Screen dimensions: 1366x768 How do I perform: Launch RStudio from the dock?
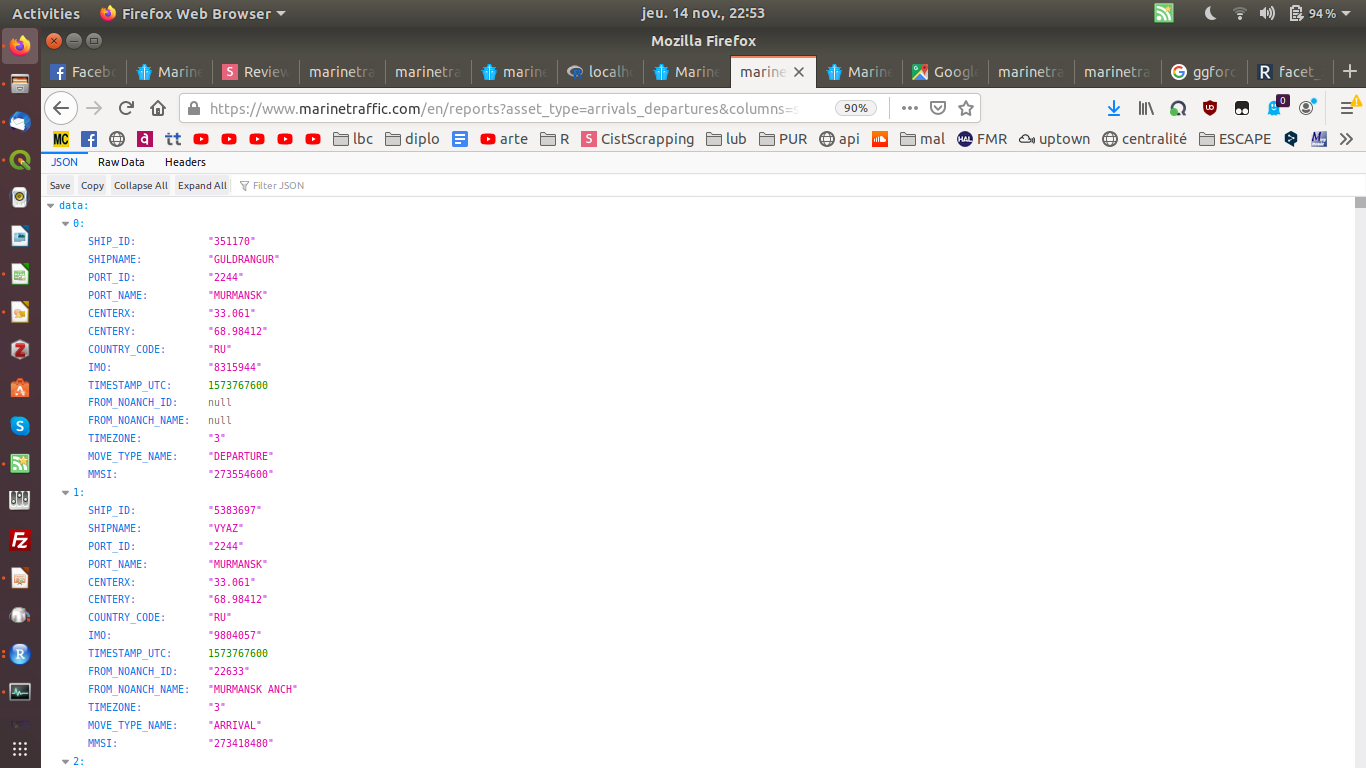(20, 654)
